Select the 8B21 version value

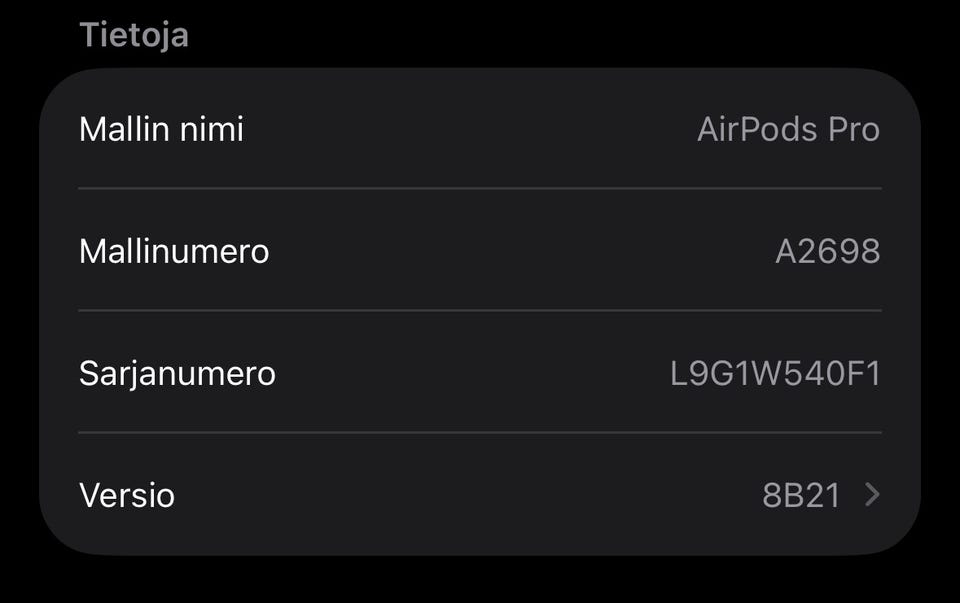pyautogui.click(x=801, y=495)
